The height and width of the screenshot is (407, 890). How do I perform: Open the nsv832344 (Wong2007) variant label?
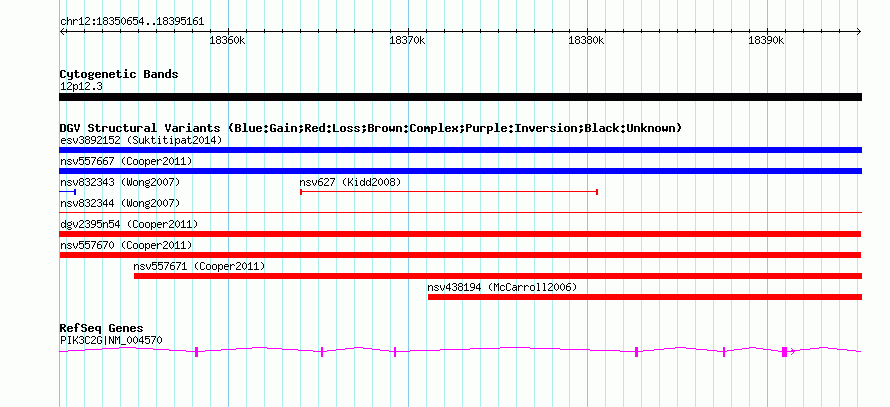pyautogui.click(x=120, y=203)
